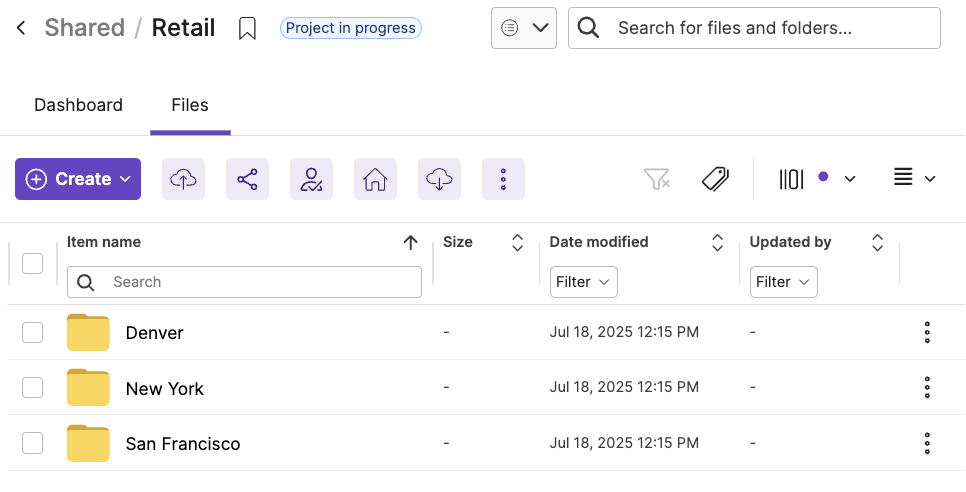
Task: Click the Size header text
Action: click(x=458, y=242)
